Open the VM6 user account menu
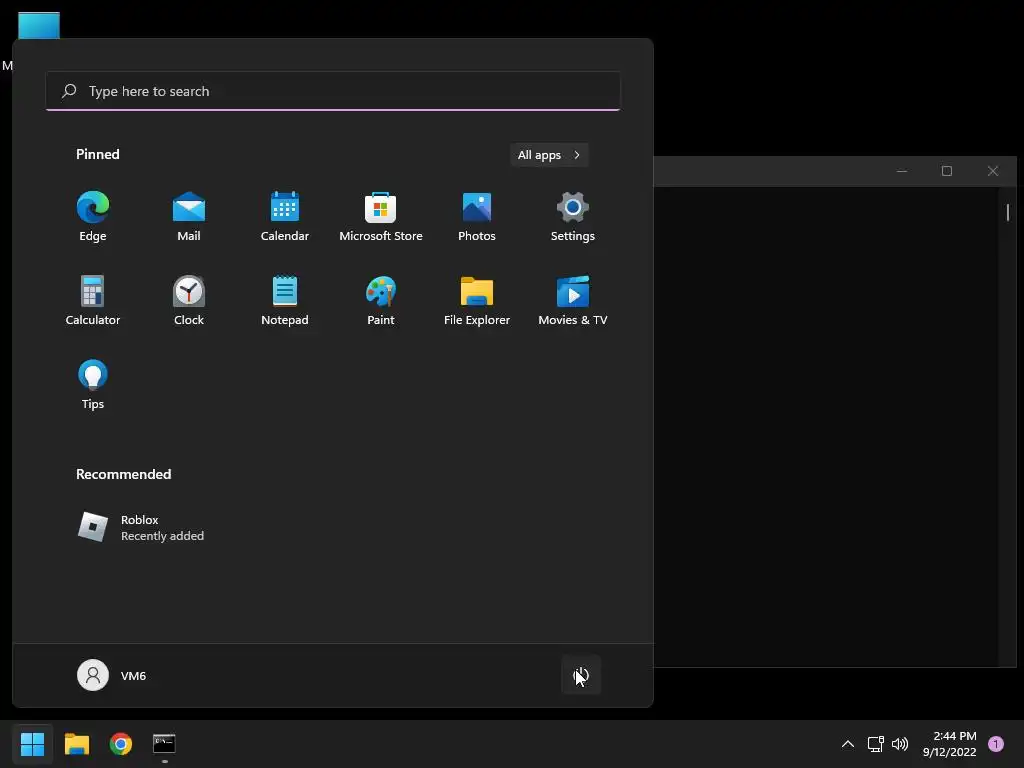Screen dimensions: 1024x768 pos(112,675)
